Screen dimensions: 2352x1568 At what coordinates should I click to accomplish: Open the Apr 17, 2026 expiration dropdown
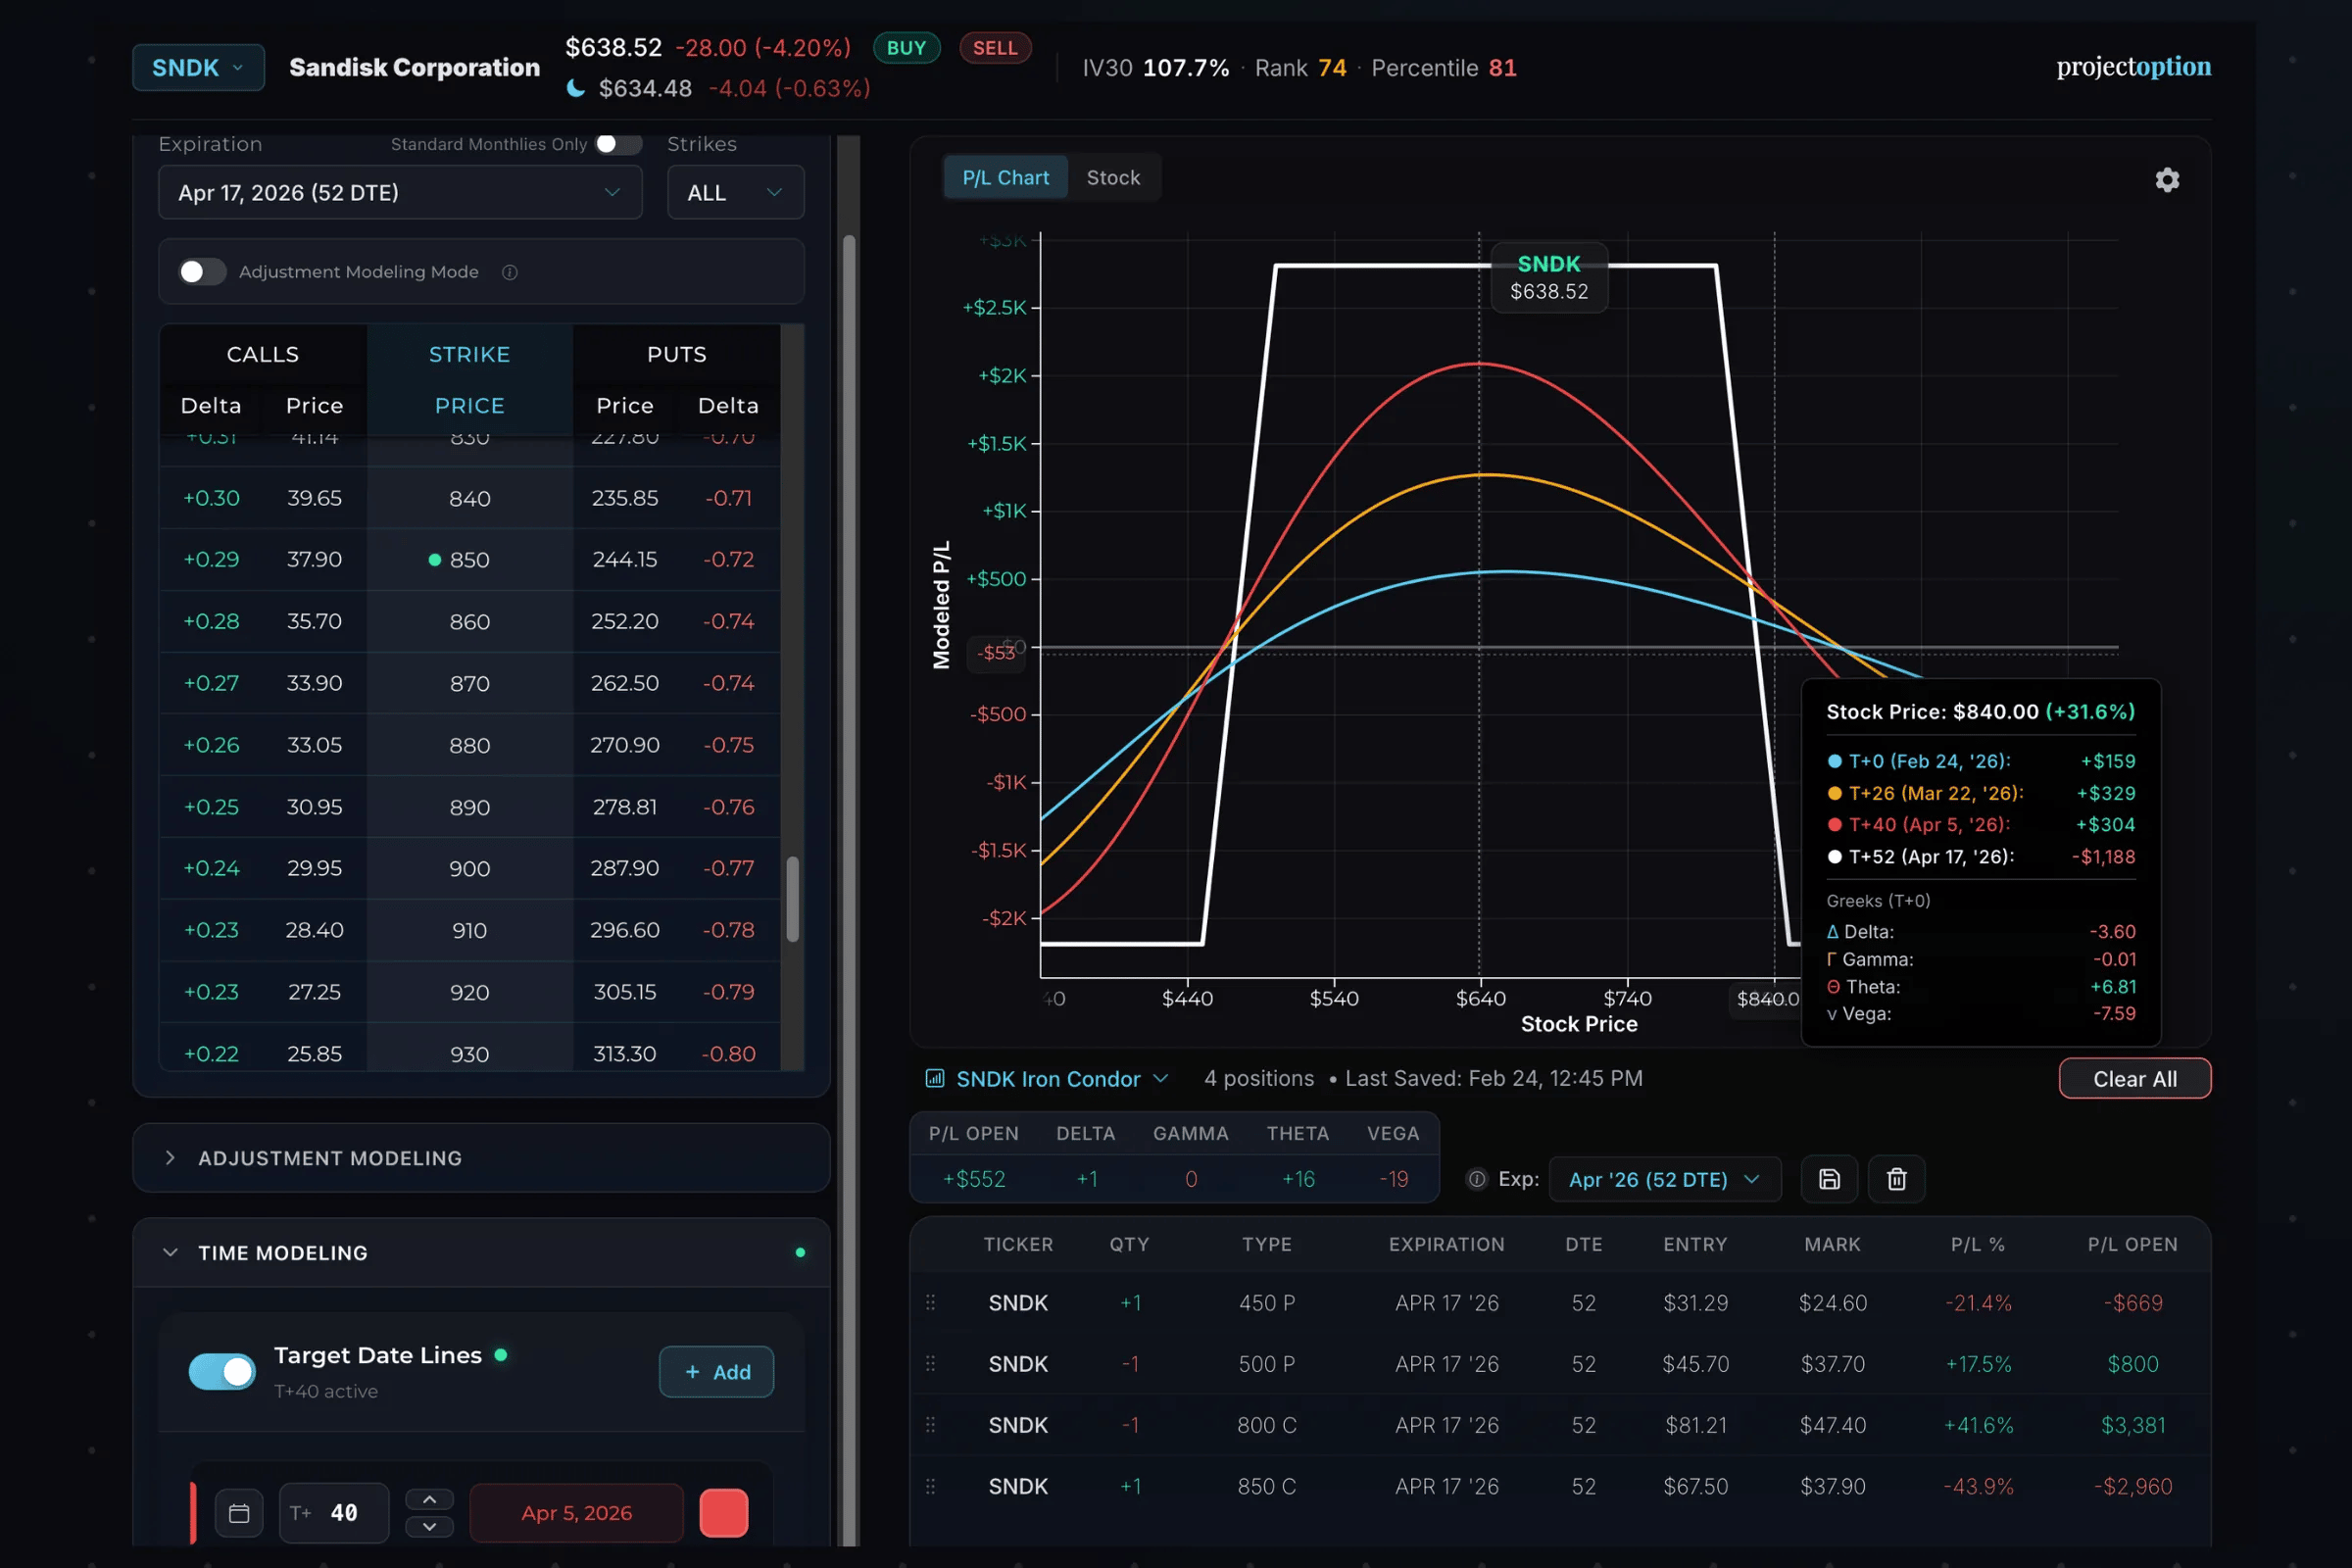[400, 192]
